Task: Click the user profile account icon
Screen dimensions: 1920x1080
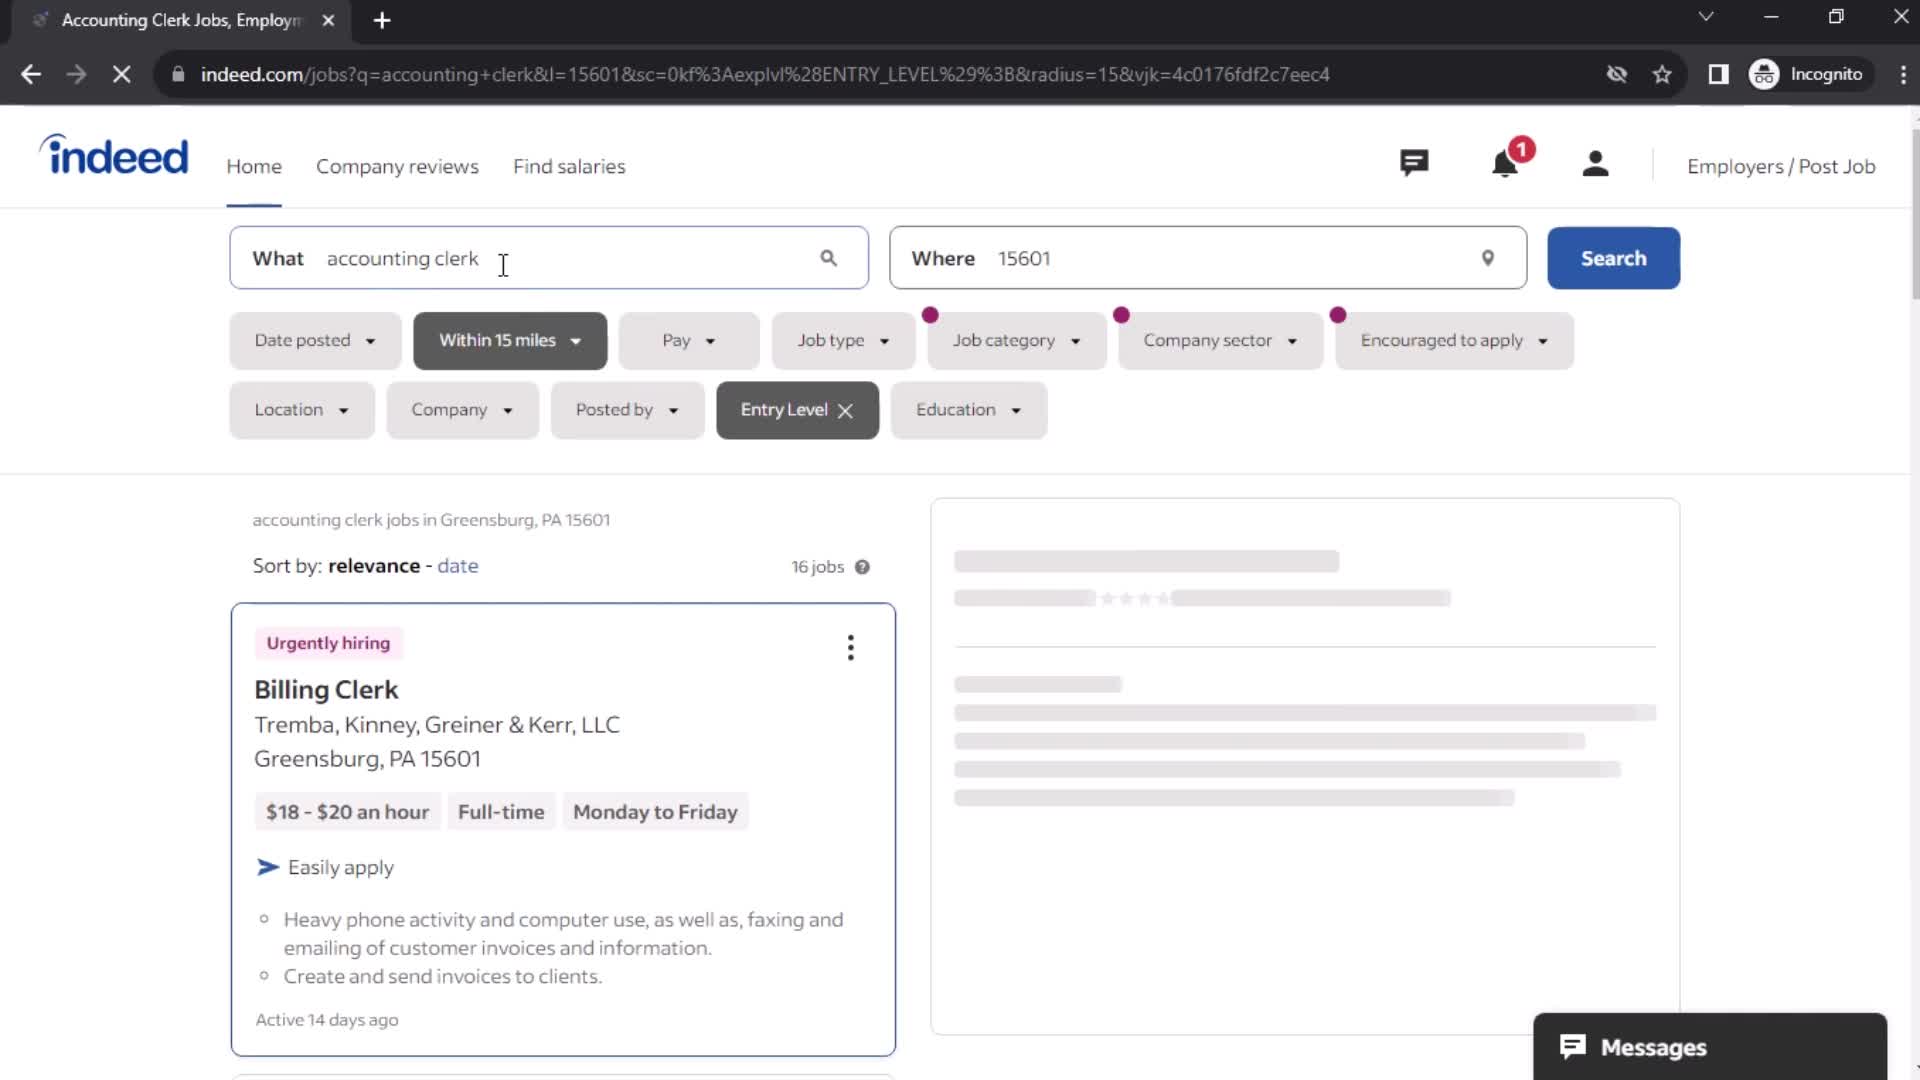Action: [1594, 165]
